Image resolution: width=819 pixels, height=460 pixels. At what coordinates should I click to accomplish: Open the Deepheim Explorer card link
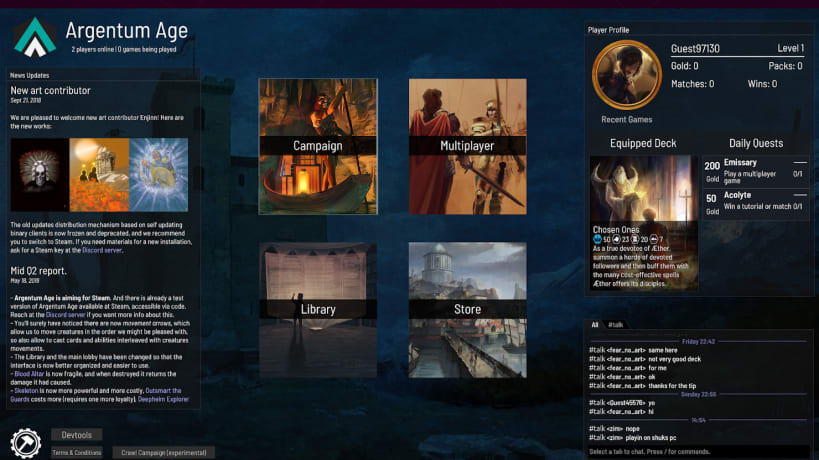[x=163, y=399]
